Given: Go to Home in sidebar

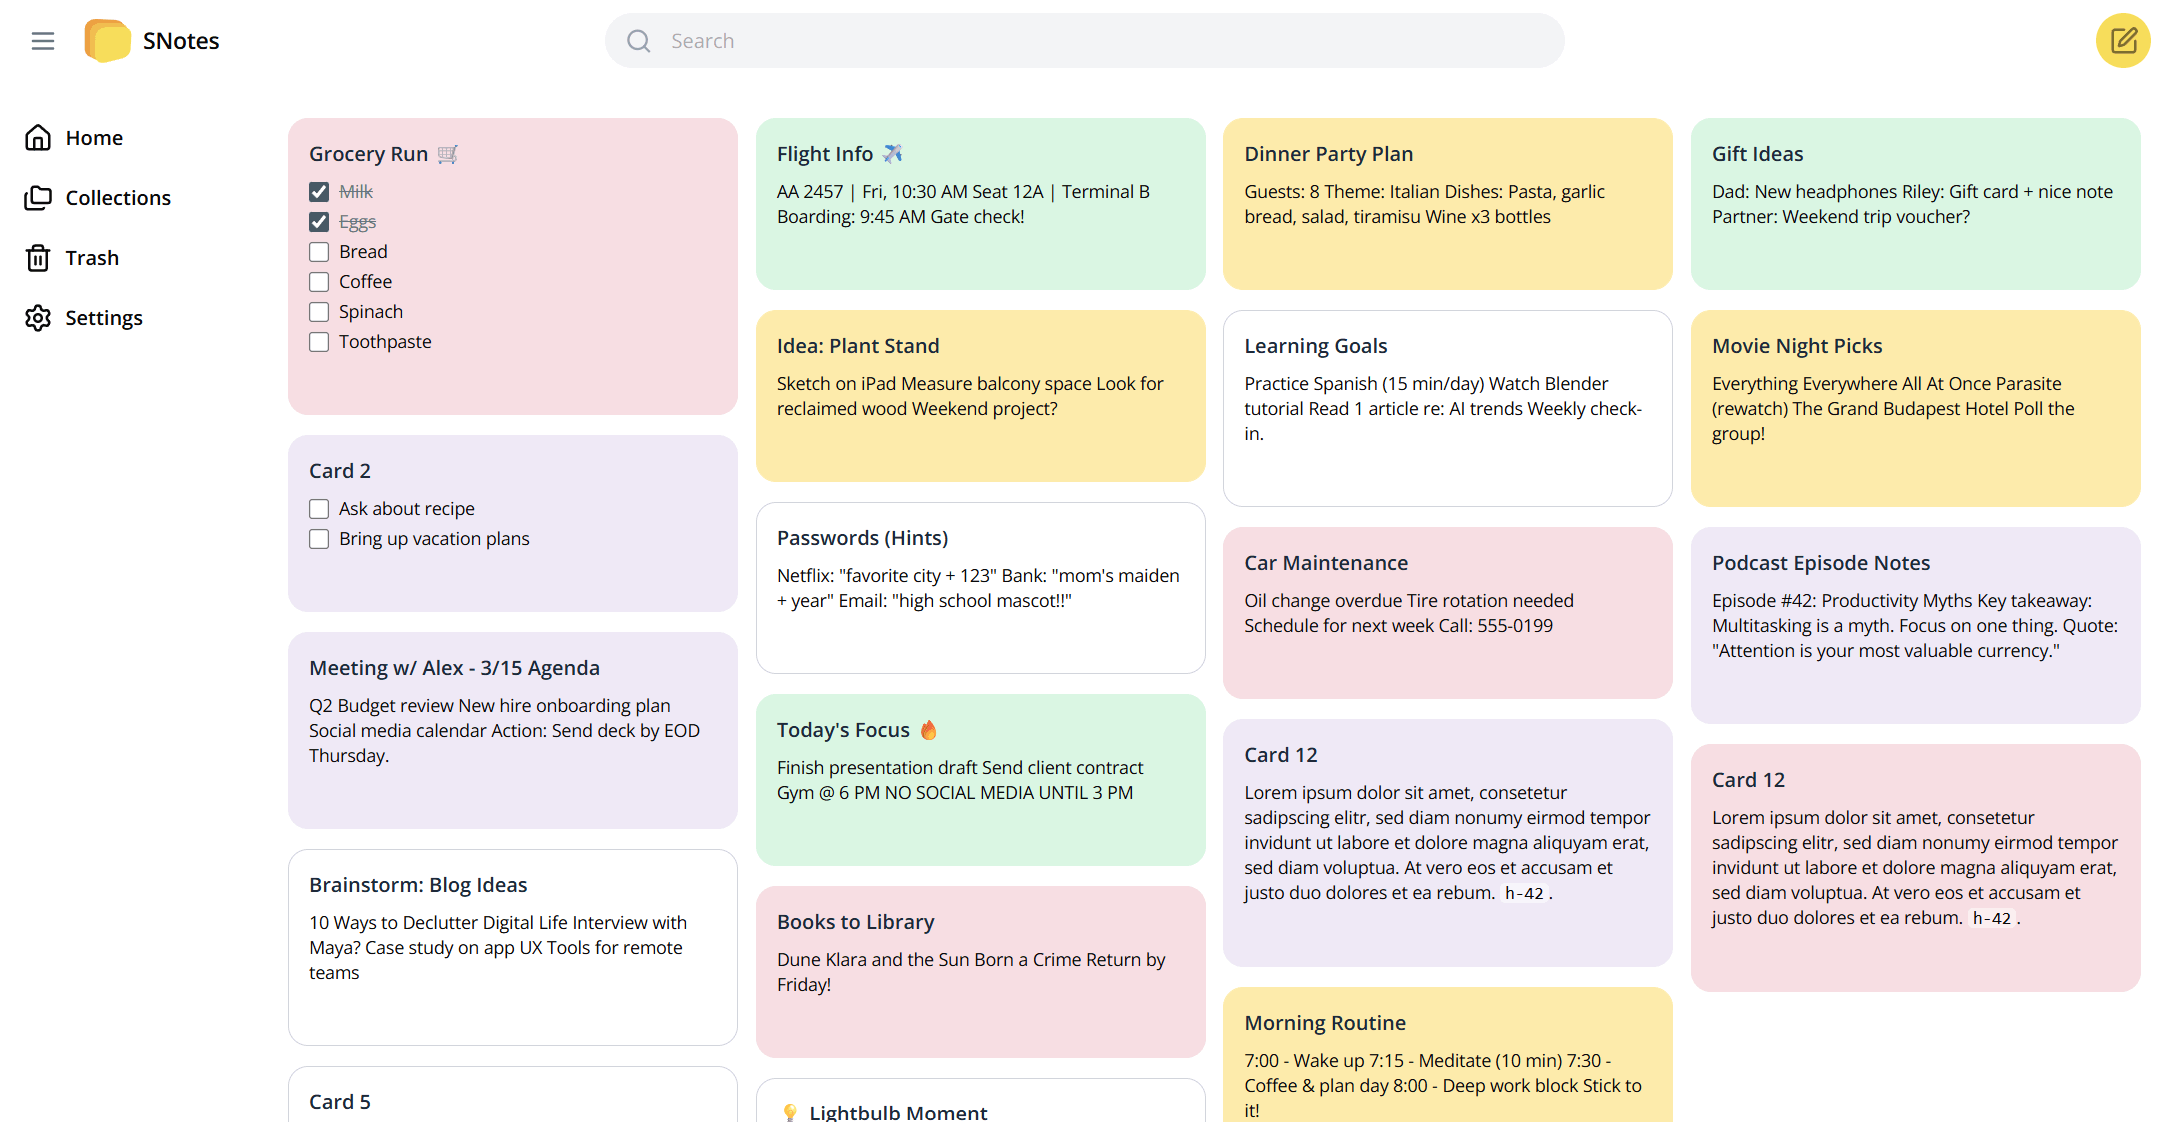Looking at the screenshot, I should [94, 138].
